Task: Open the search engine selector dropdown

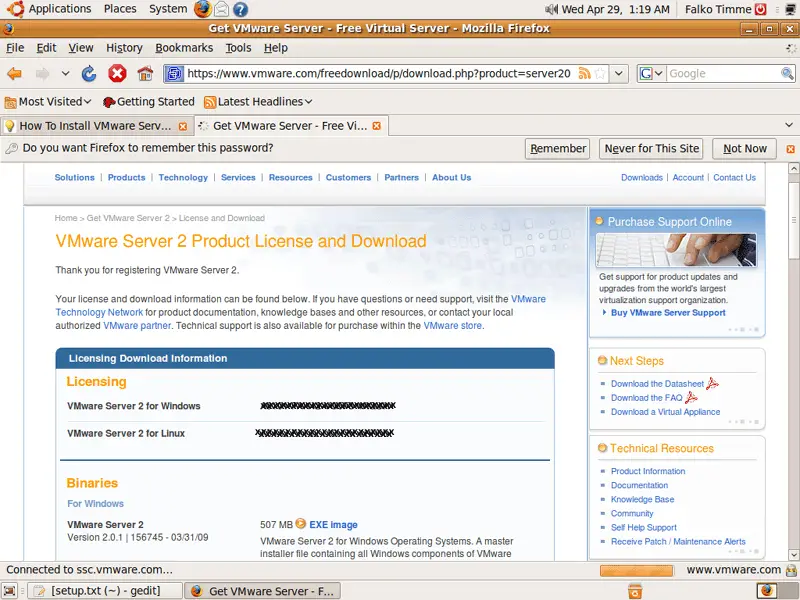Action: pos(652,74)
